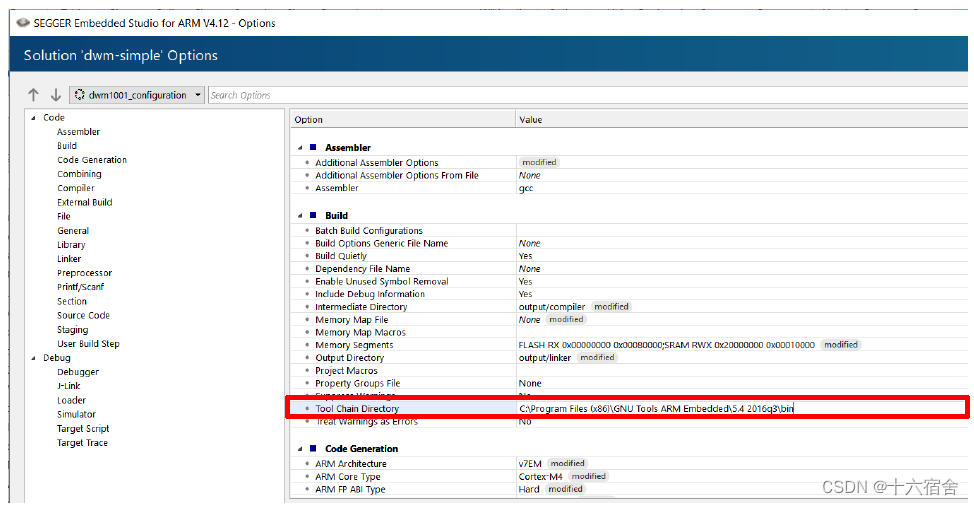Select Intermediate Directory option

361,307
